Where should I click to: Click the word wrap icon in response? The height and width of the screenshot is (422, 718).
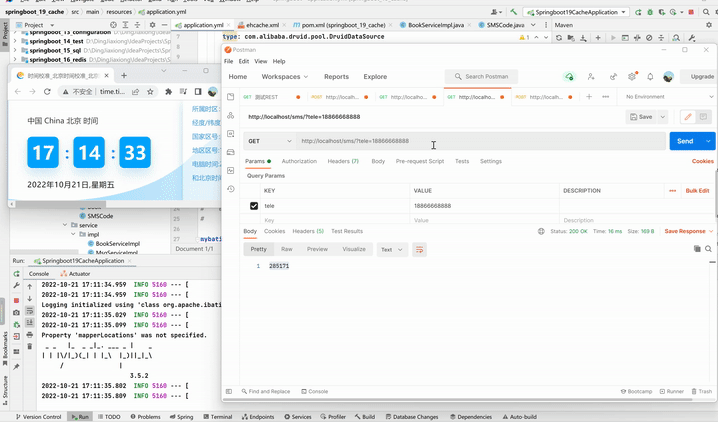click(x=420, y=249)
